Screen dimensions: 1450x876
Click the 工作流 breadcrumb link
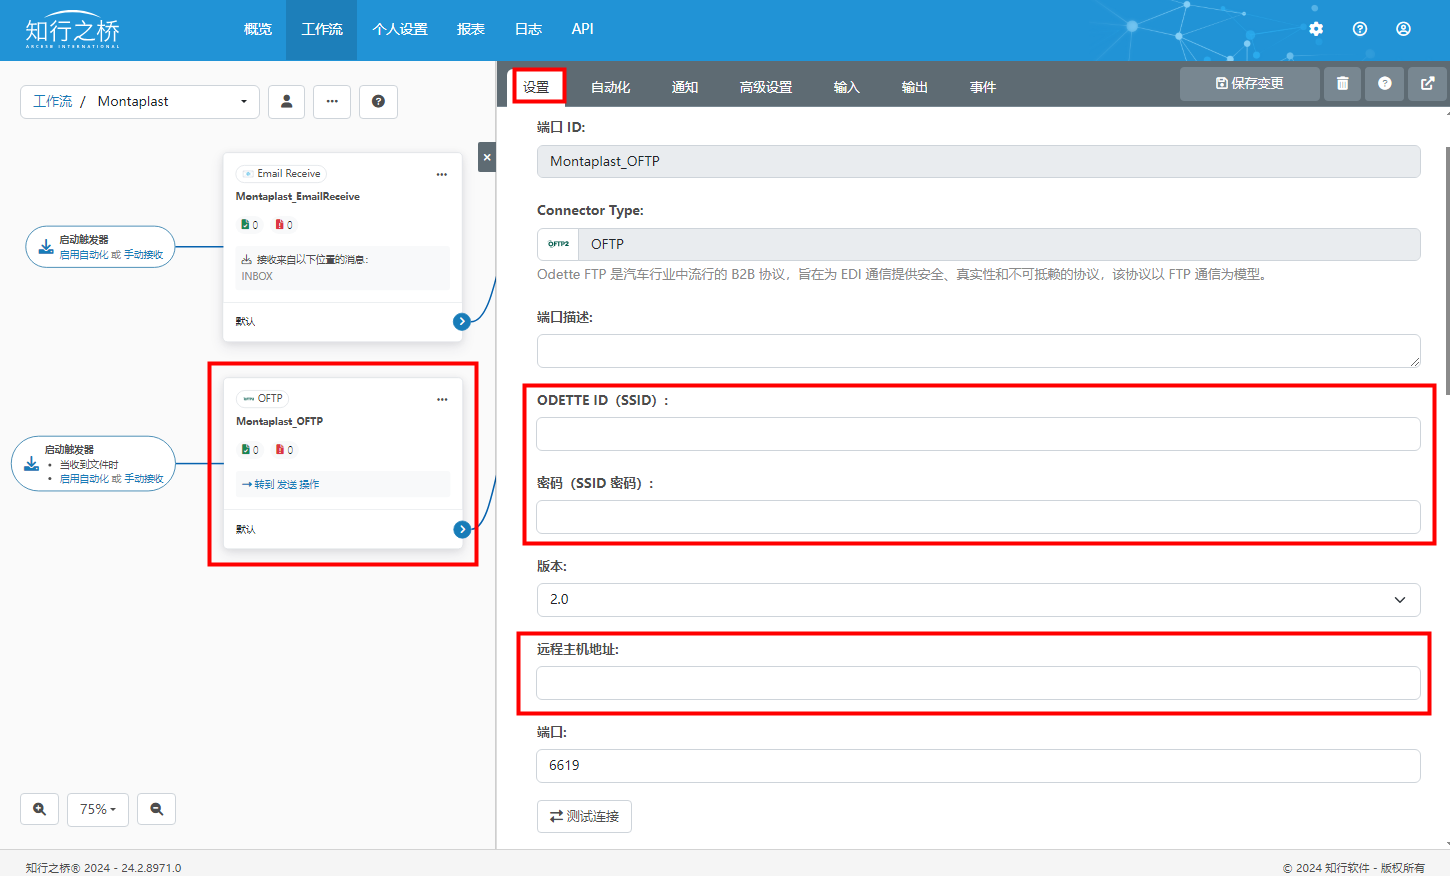(x=53, y=101)
